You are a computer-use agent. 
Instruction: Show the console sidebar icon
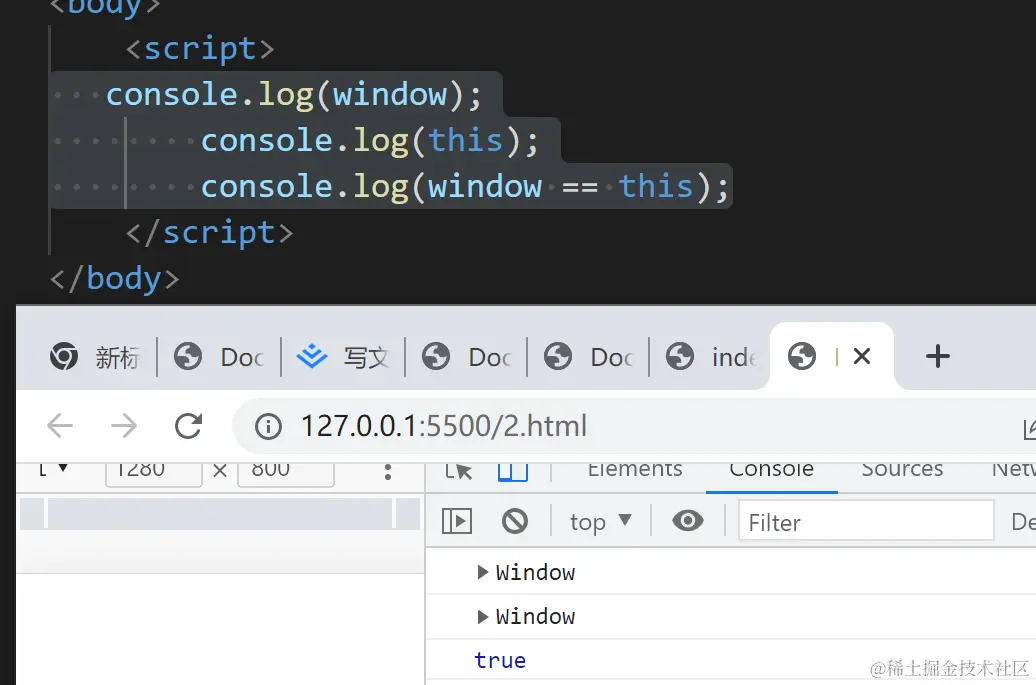[x=457, y=521]
